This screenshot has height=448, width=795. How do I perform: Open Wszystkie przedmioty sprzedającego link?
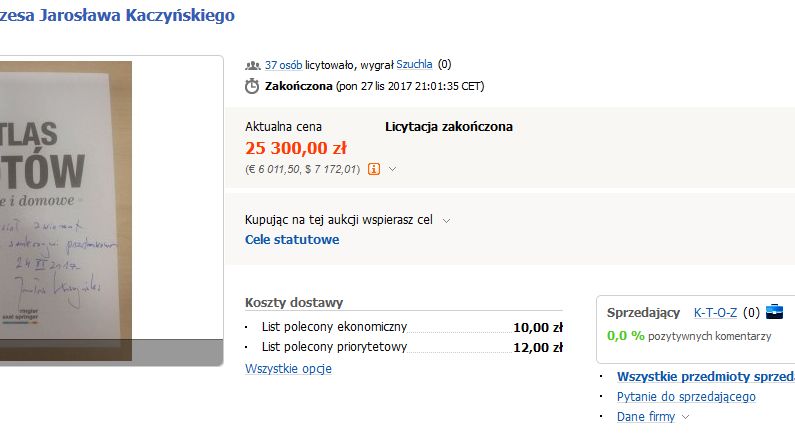point(705,377)
